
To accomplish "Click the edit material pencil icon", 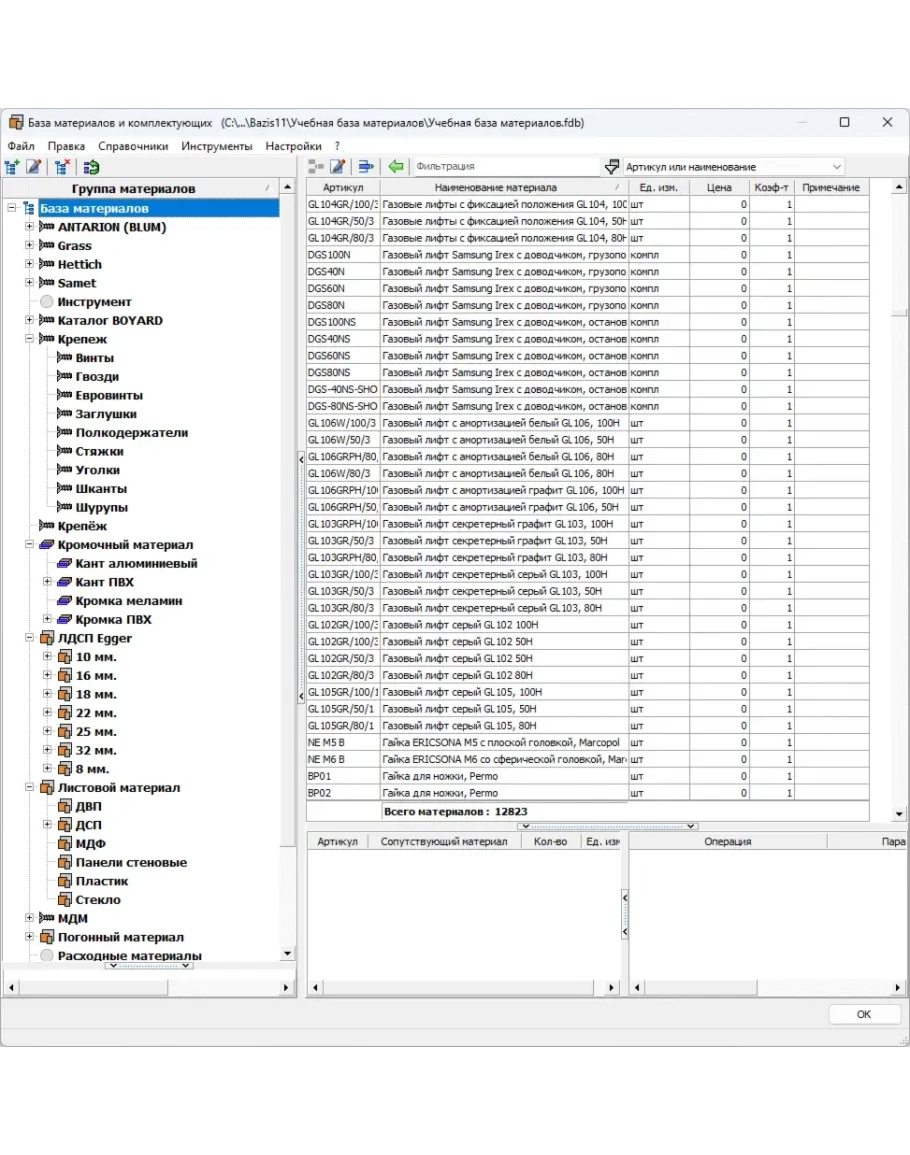I will pos(338,167).
